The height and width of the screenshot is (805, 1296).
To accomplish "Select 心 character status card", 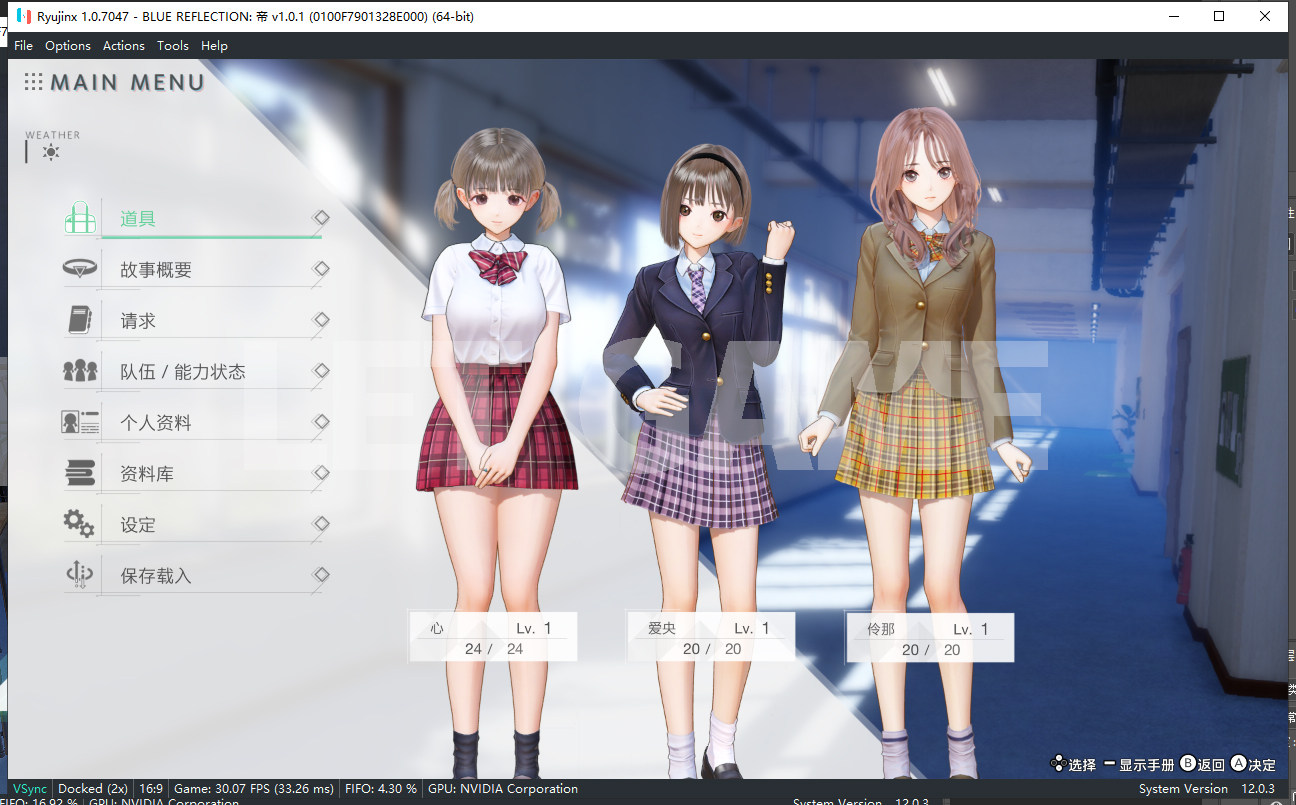I will pos(493,637).
